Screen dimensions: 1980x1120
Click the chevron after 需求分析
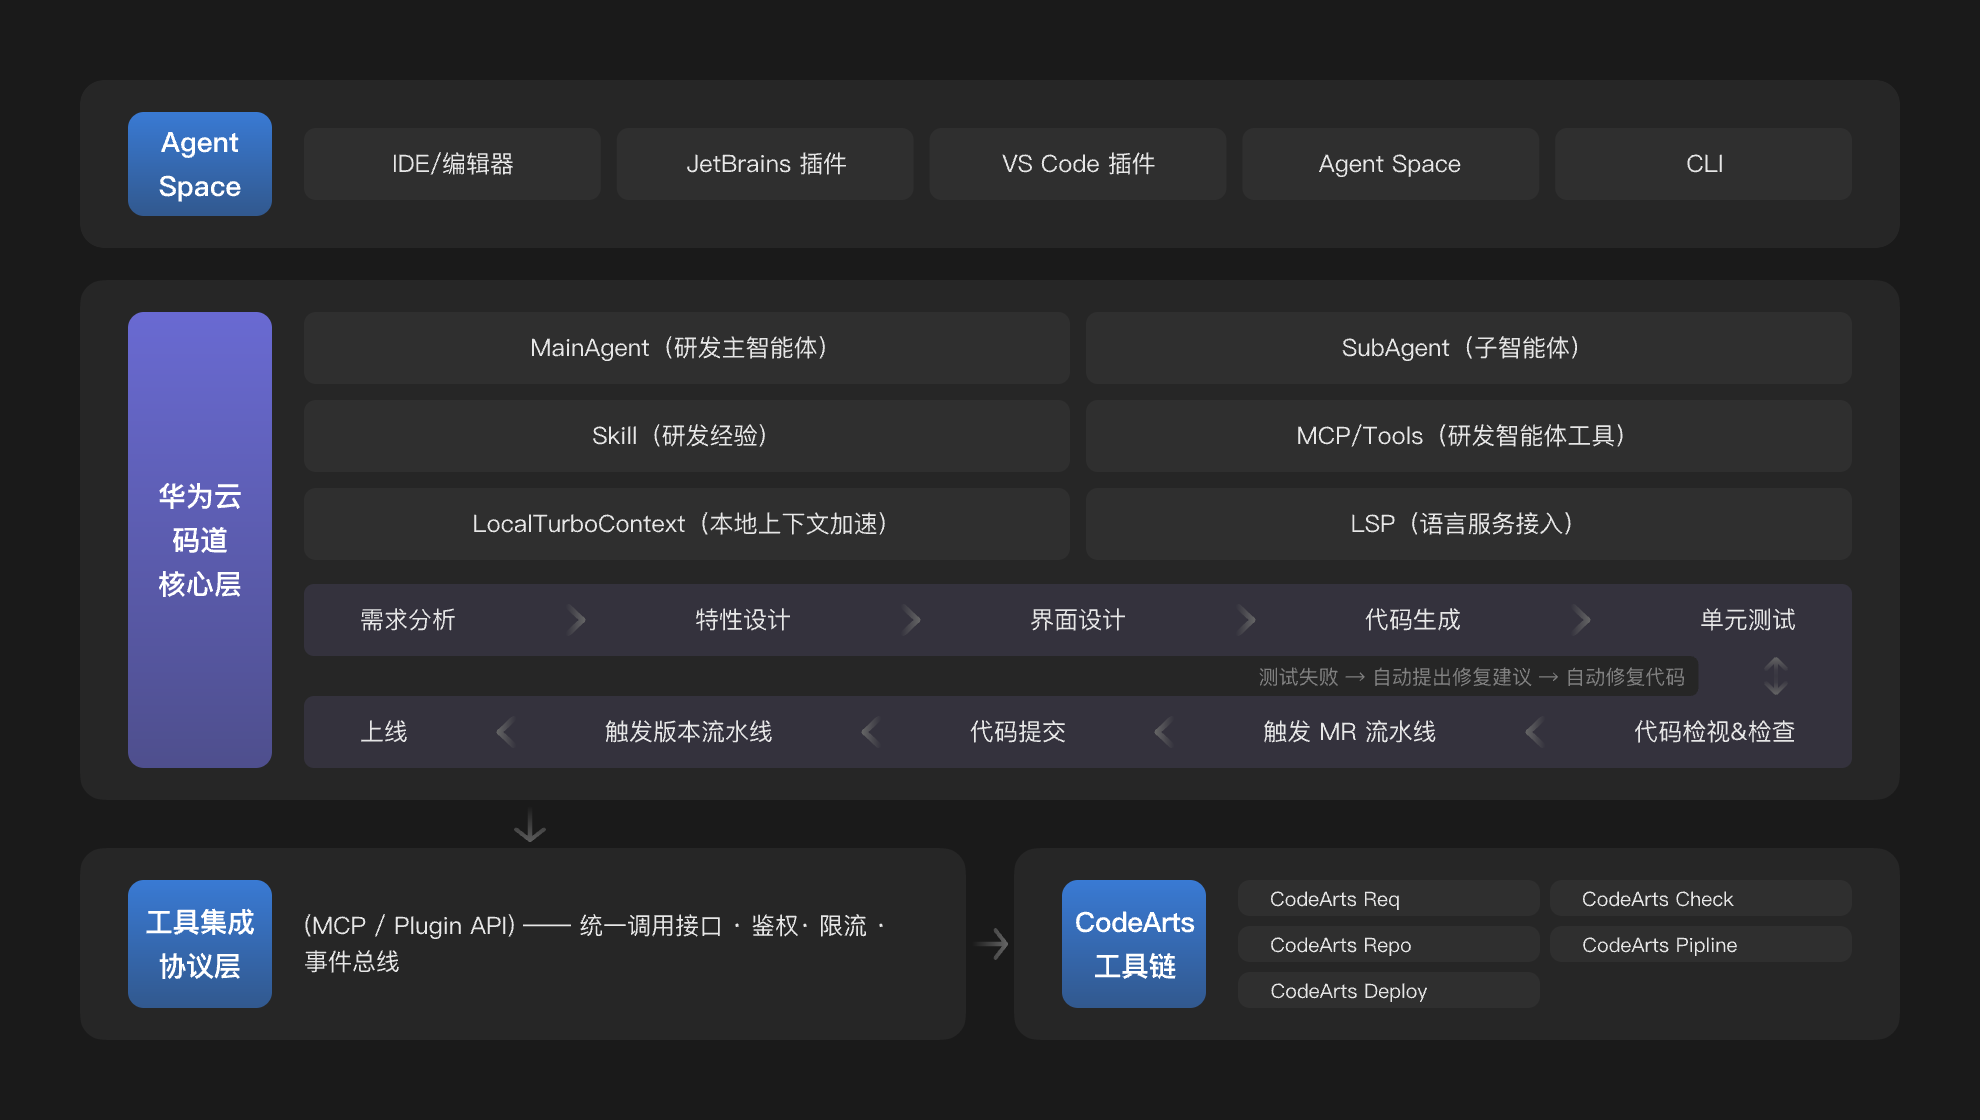pyautogui.click(x=576, y=620)
